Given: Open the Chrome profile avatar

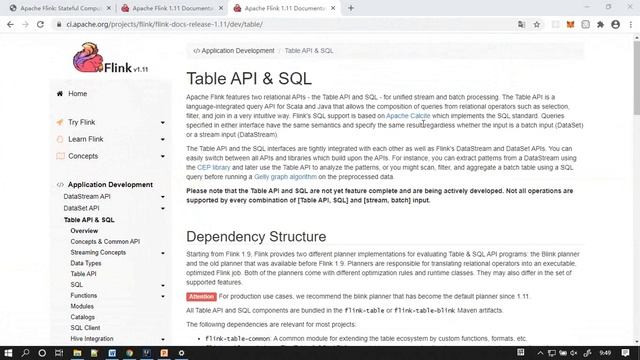Looking at the screenshot, I should coord(616,24).
